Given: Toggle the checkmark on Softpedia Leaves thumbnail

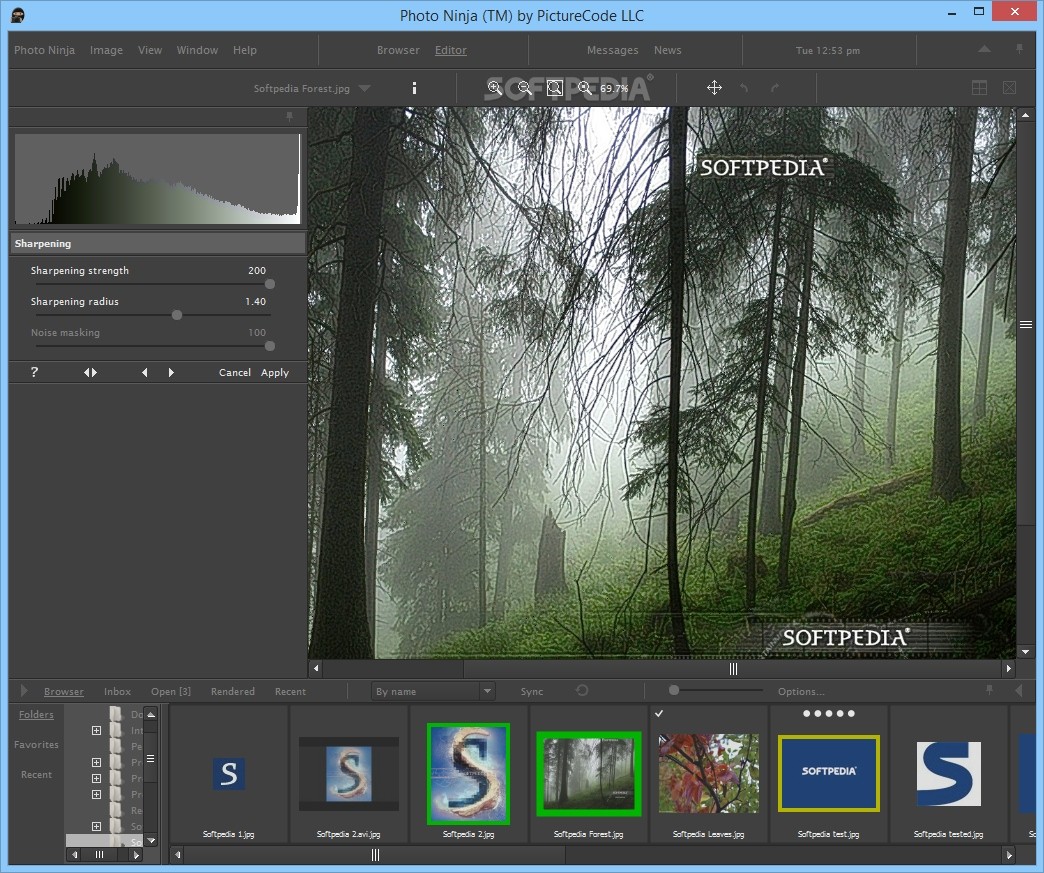Looking at the screenshot, I should (659, 713).
